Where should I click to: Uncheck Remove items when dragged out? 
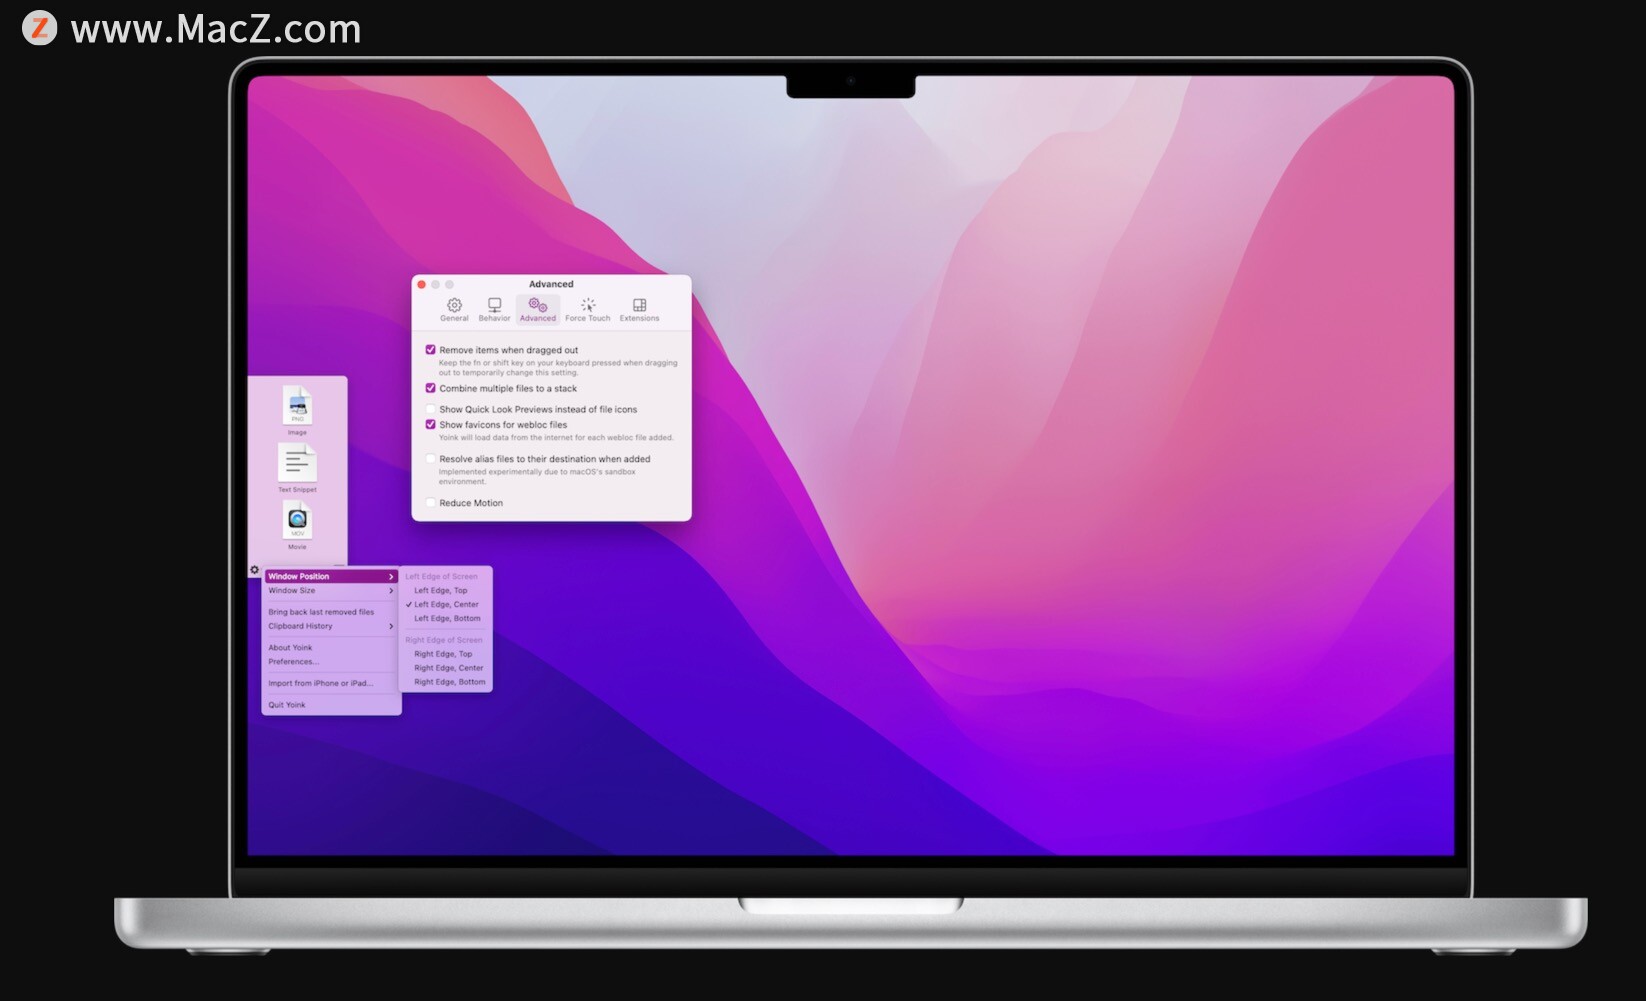coord(431,350)
